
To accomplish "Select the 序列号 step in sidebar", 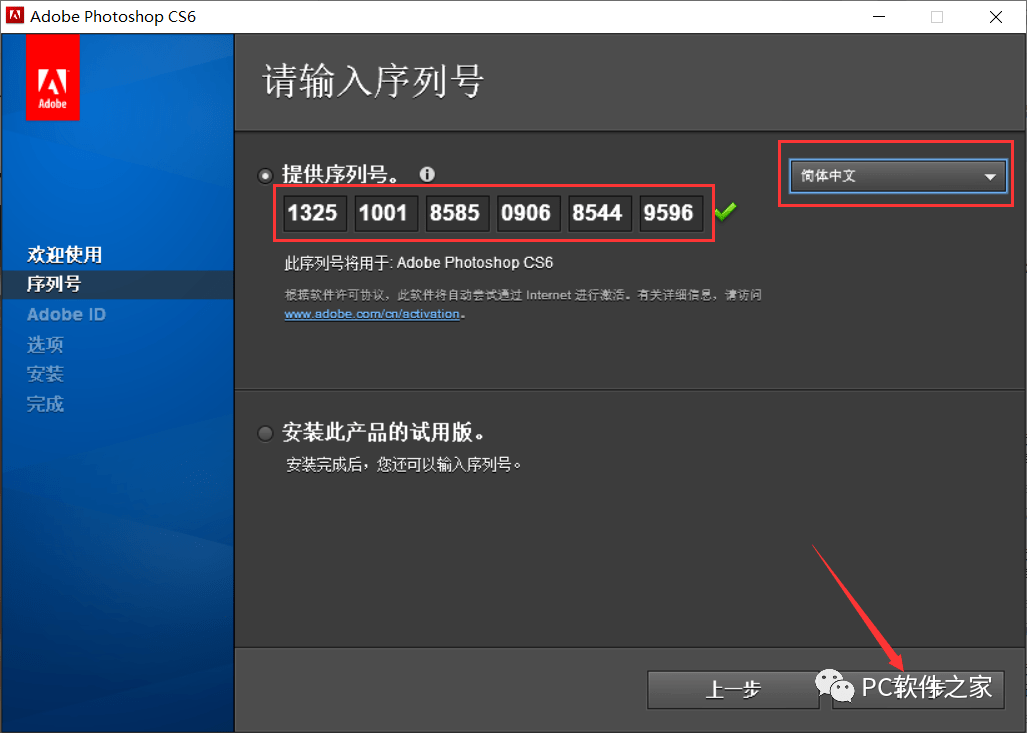I will (54, 284).
